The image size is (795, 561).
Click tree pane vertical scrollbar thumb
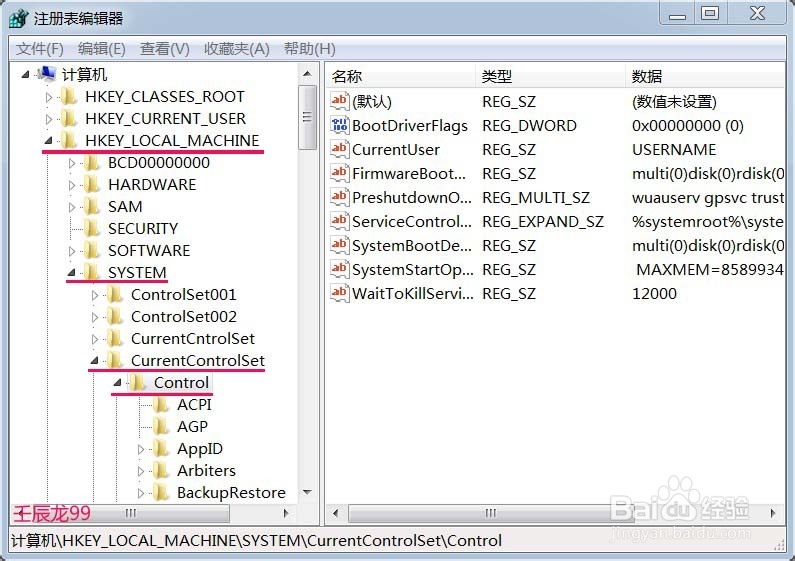tap(307, 117)
